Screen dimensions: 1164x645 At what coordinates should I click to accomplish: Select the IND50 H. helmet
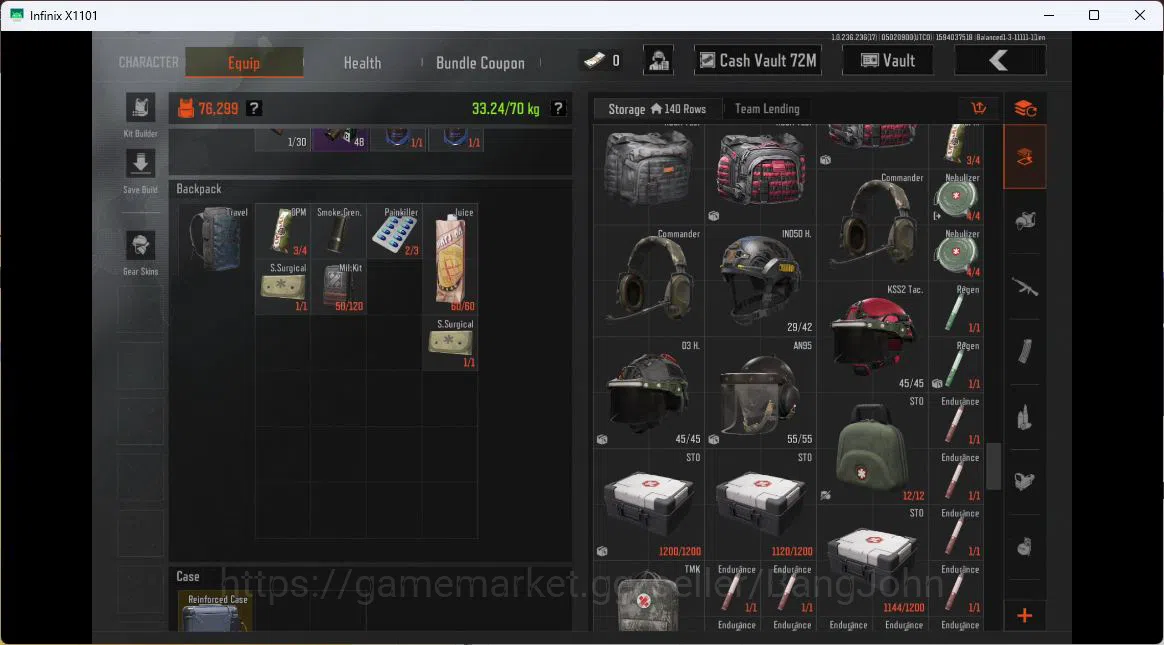(x=760, y=280)
